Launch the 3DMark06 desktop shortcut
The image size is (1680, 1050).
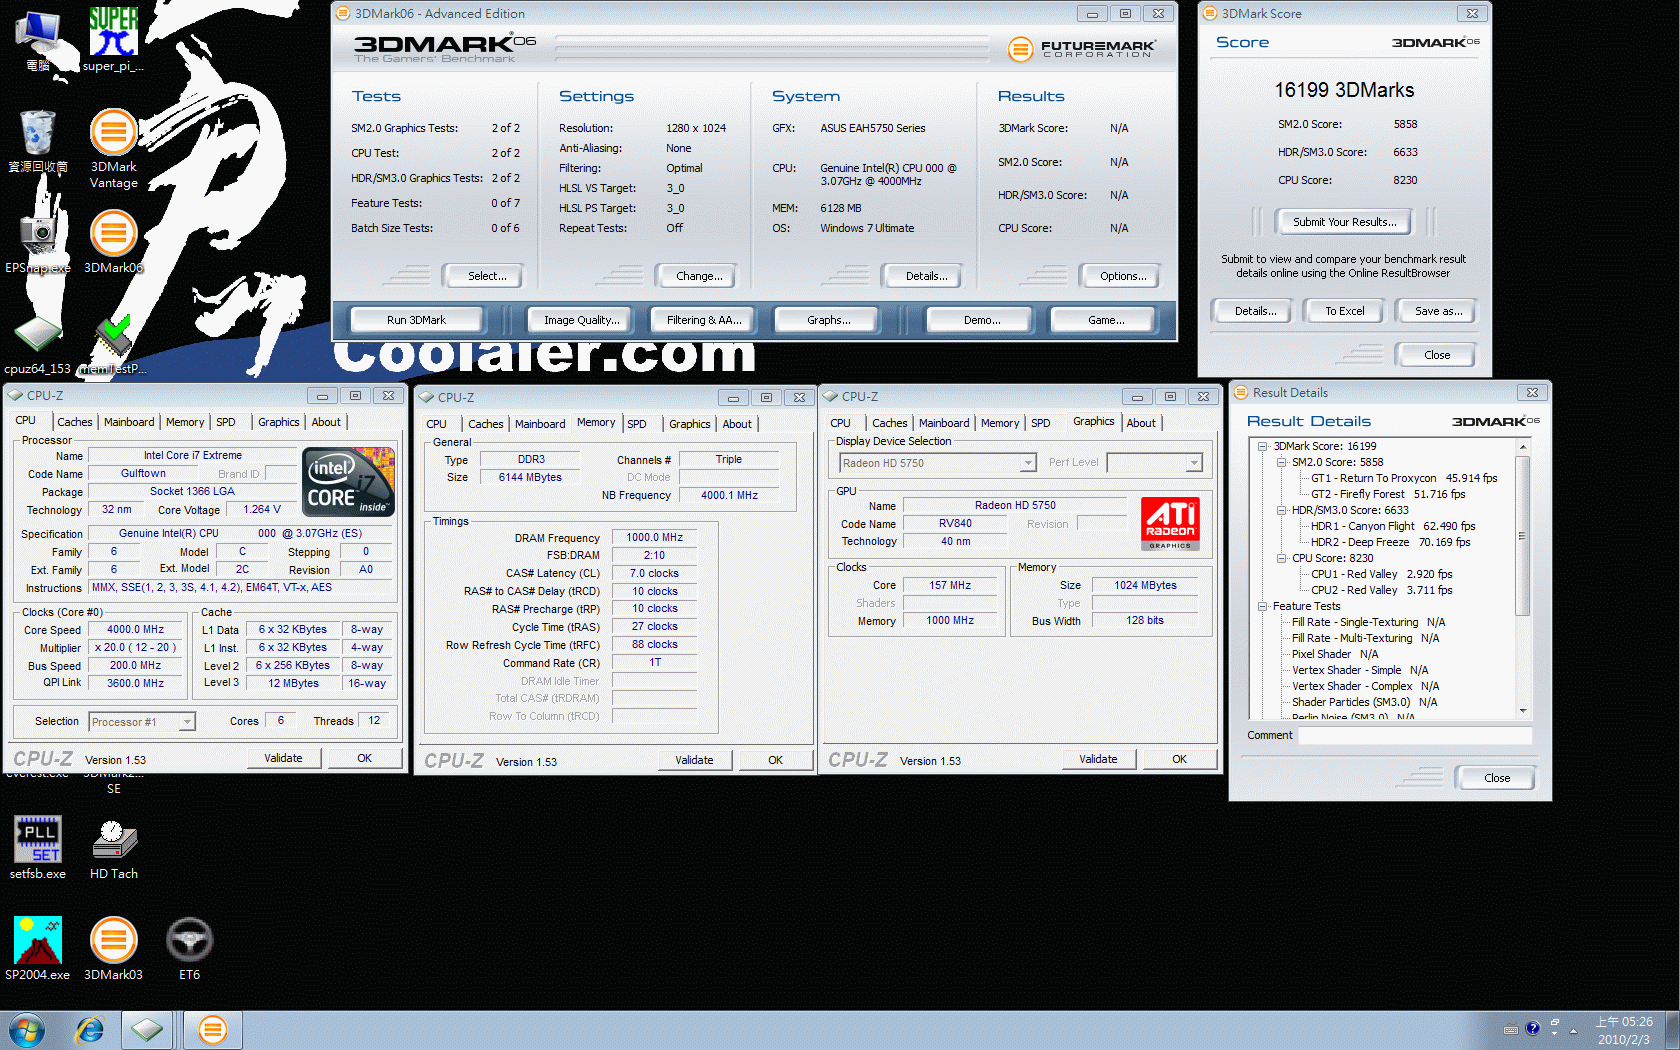(x=113, y=241)
